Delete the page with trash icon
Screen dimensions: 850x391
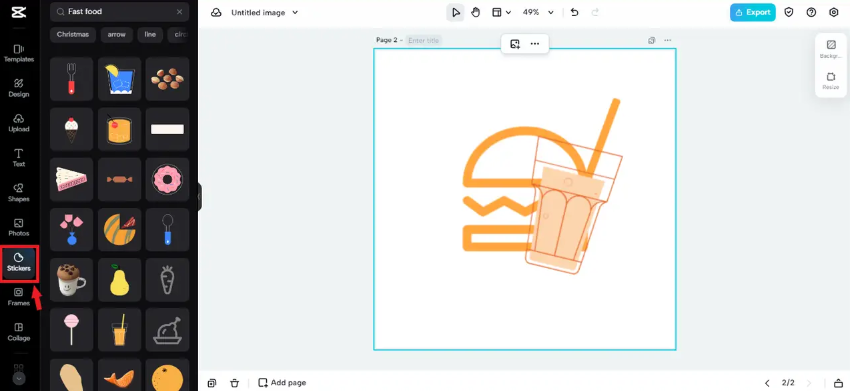click(x=234, y=383)
